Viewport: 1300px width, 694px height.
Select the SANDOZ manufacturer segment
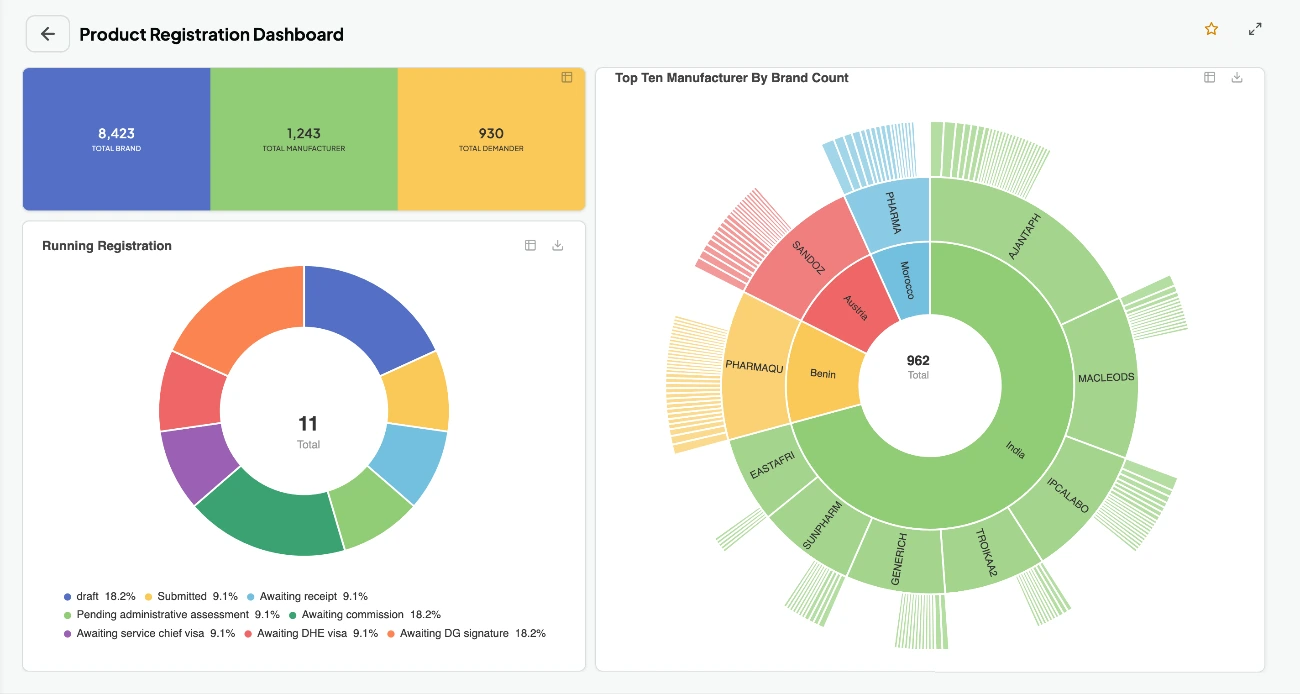coord(808,260)
